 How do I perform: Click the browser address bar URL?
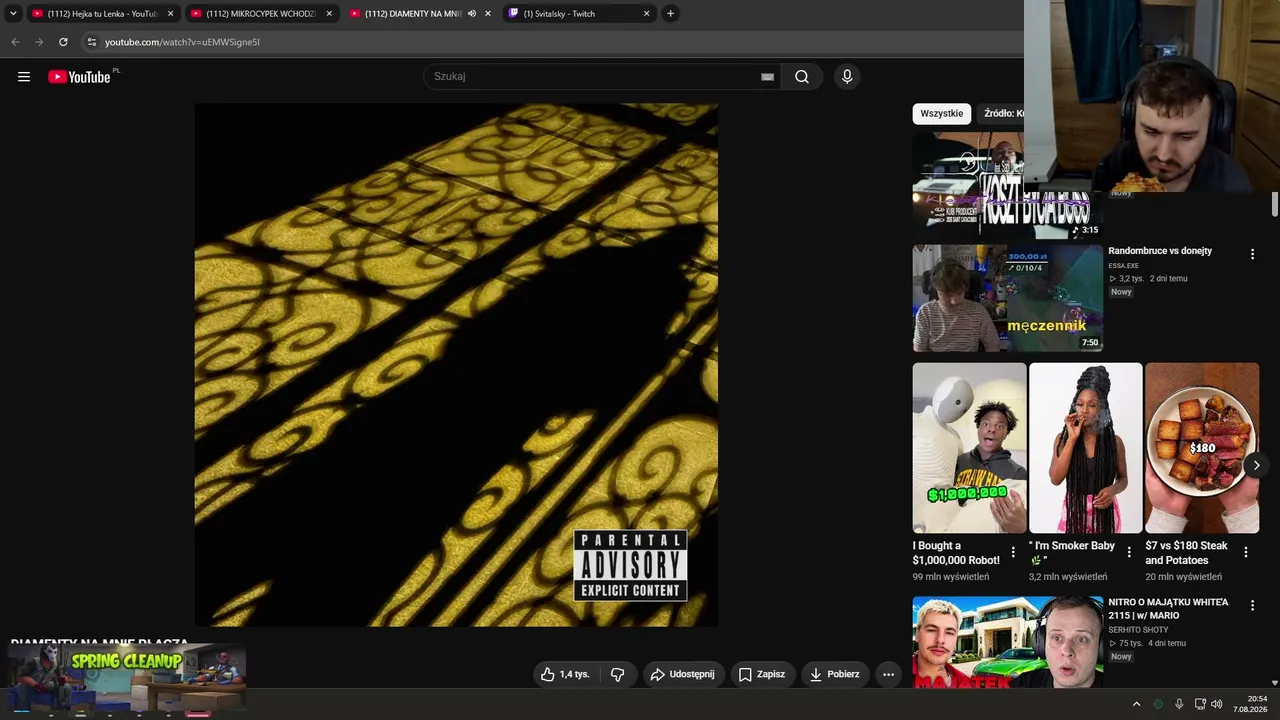point(182,42)
